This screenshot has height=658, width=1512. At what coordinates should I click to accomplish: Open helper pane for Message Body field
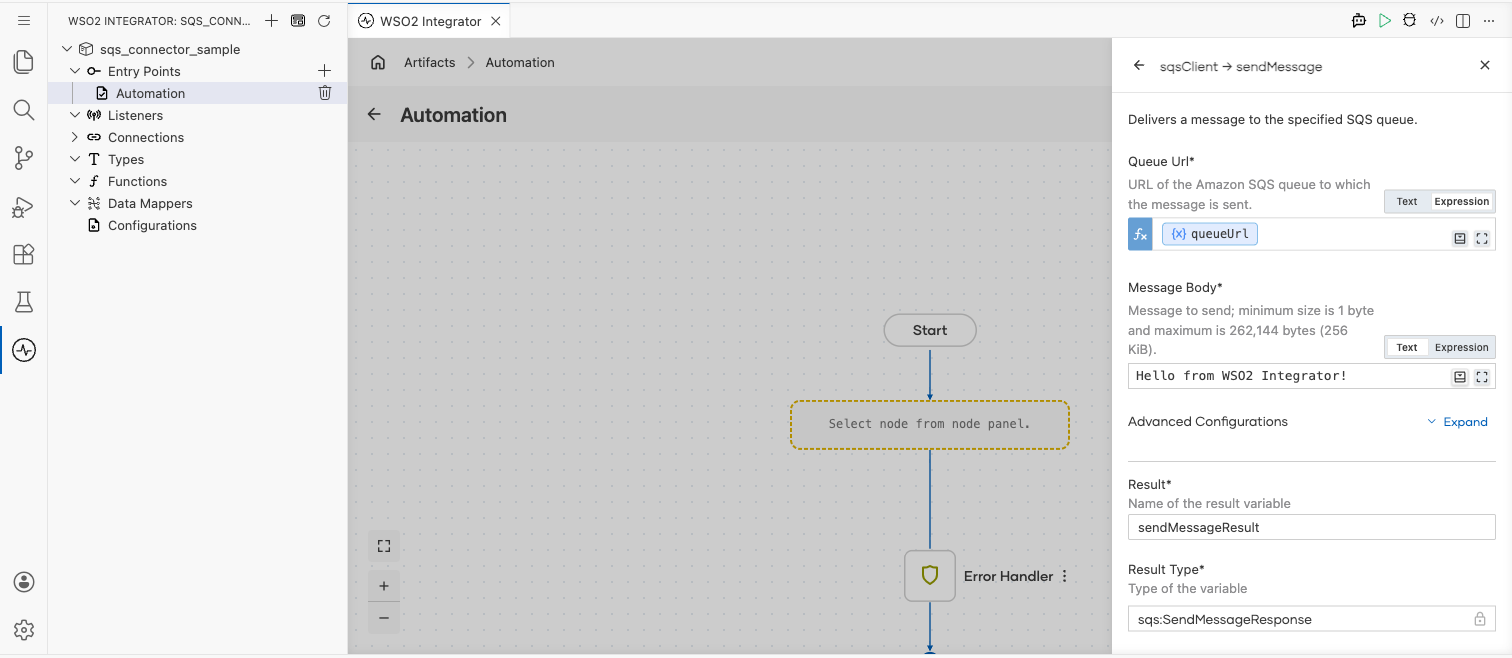pyautogui.click(x=1460, y=377)
